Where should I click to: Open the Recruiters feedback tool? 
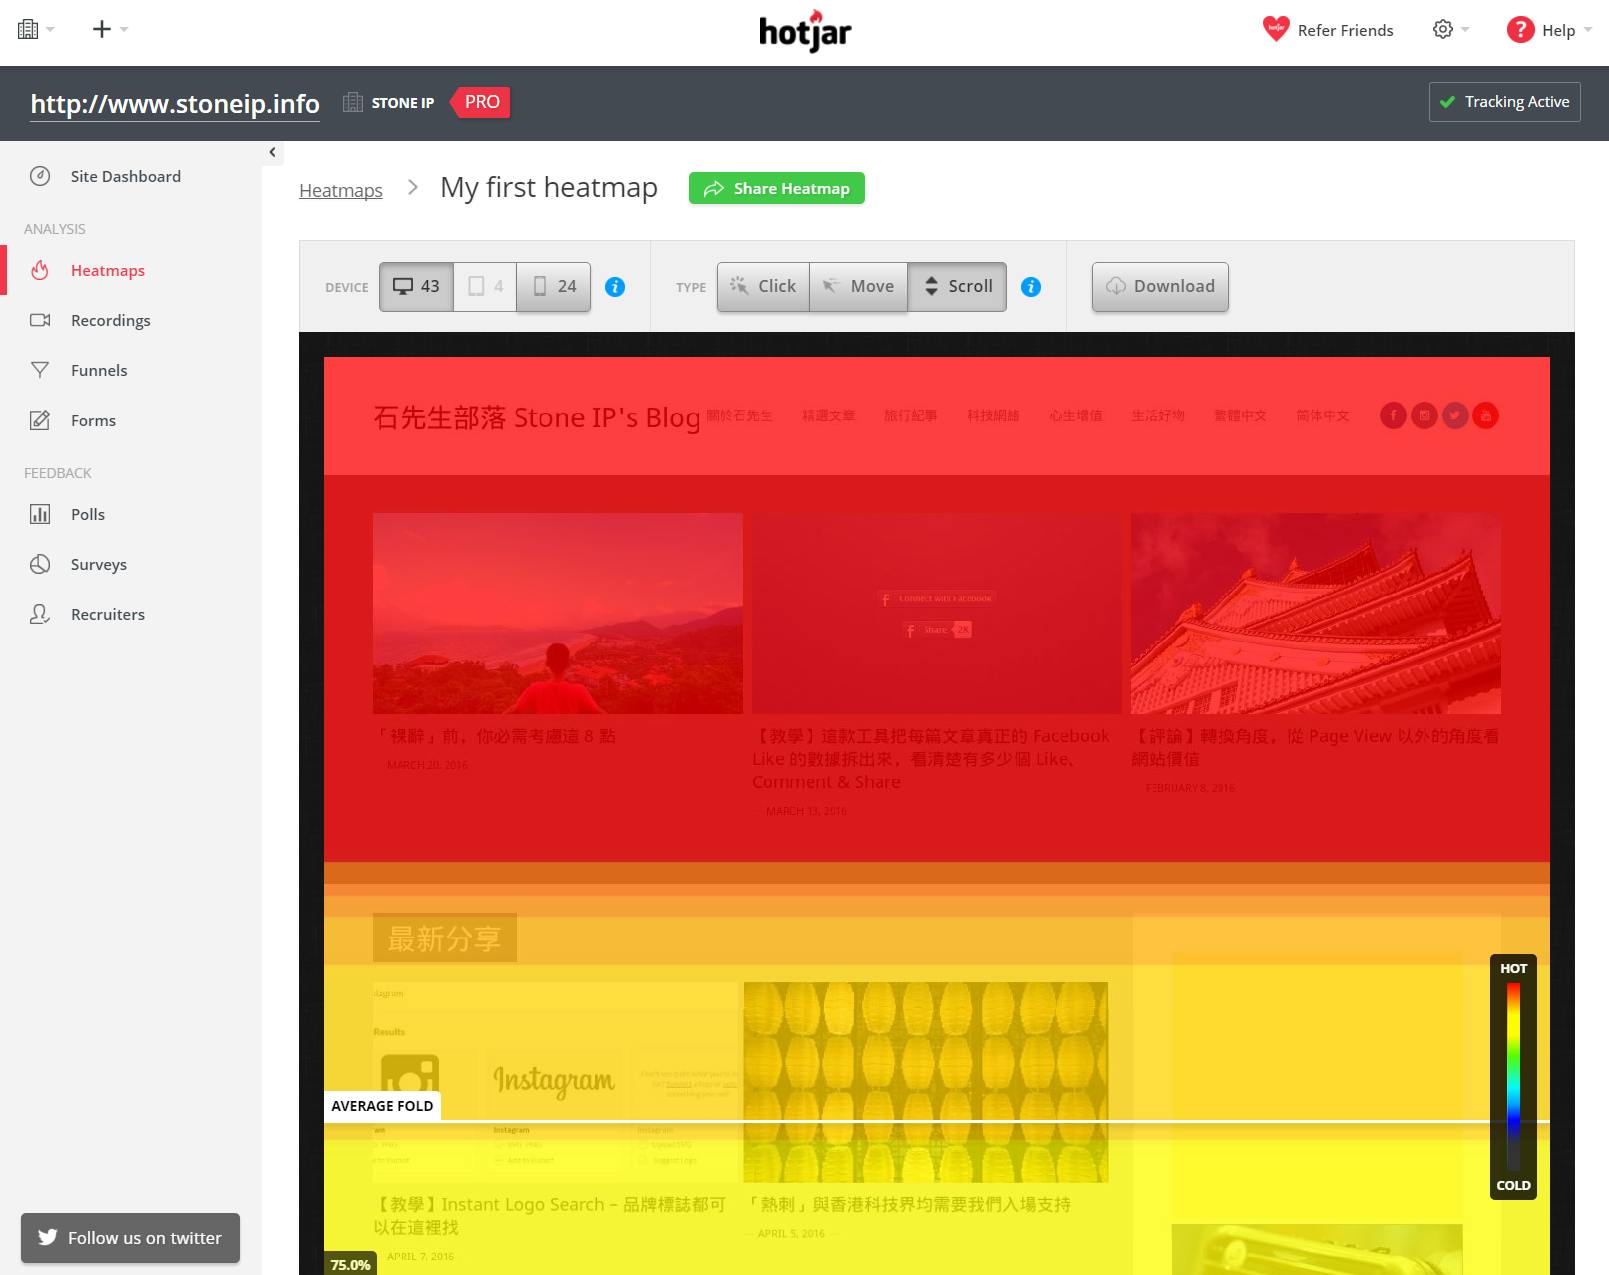pos(107,614)
